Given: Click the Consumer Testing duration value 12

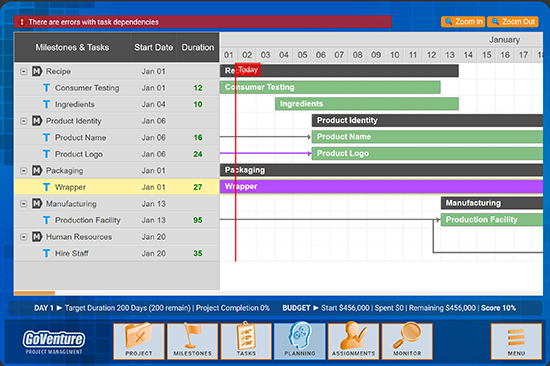Looking at the screenshot, I should point(198,88).
